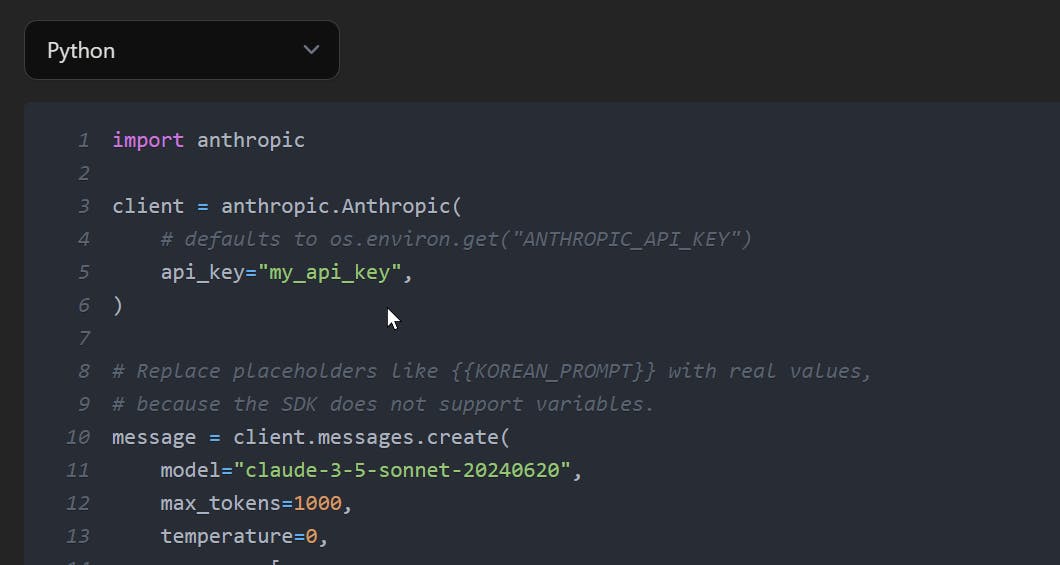Click the comment about KOREAN_PROMPT placeholders on line 8
The image size is (1060, 565).
click(492, 371)
